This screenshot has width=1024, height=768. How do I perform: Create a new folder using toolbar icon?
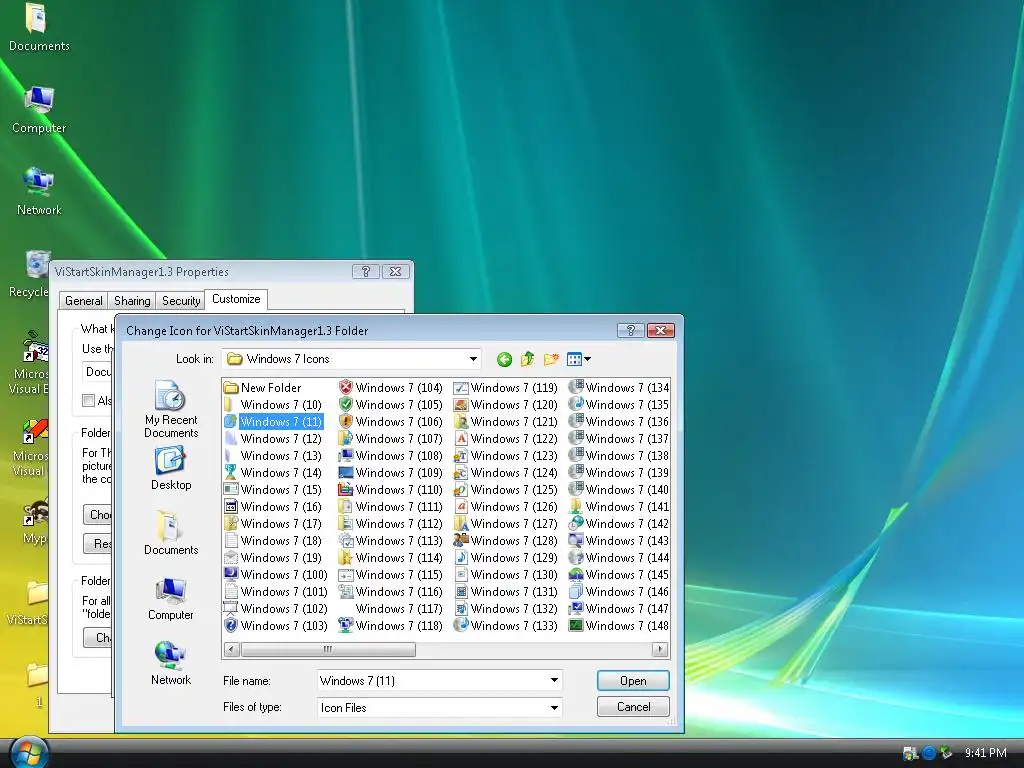click(x=551, y=359)
